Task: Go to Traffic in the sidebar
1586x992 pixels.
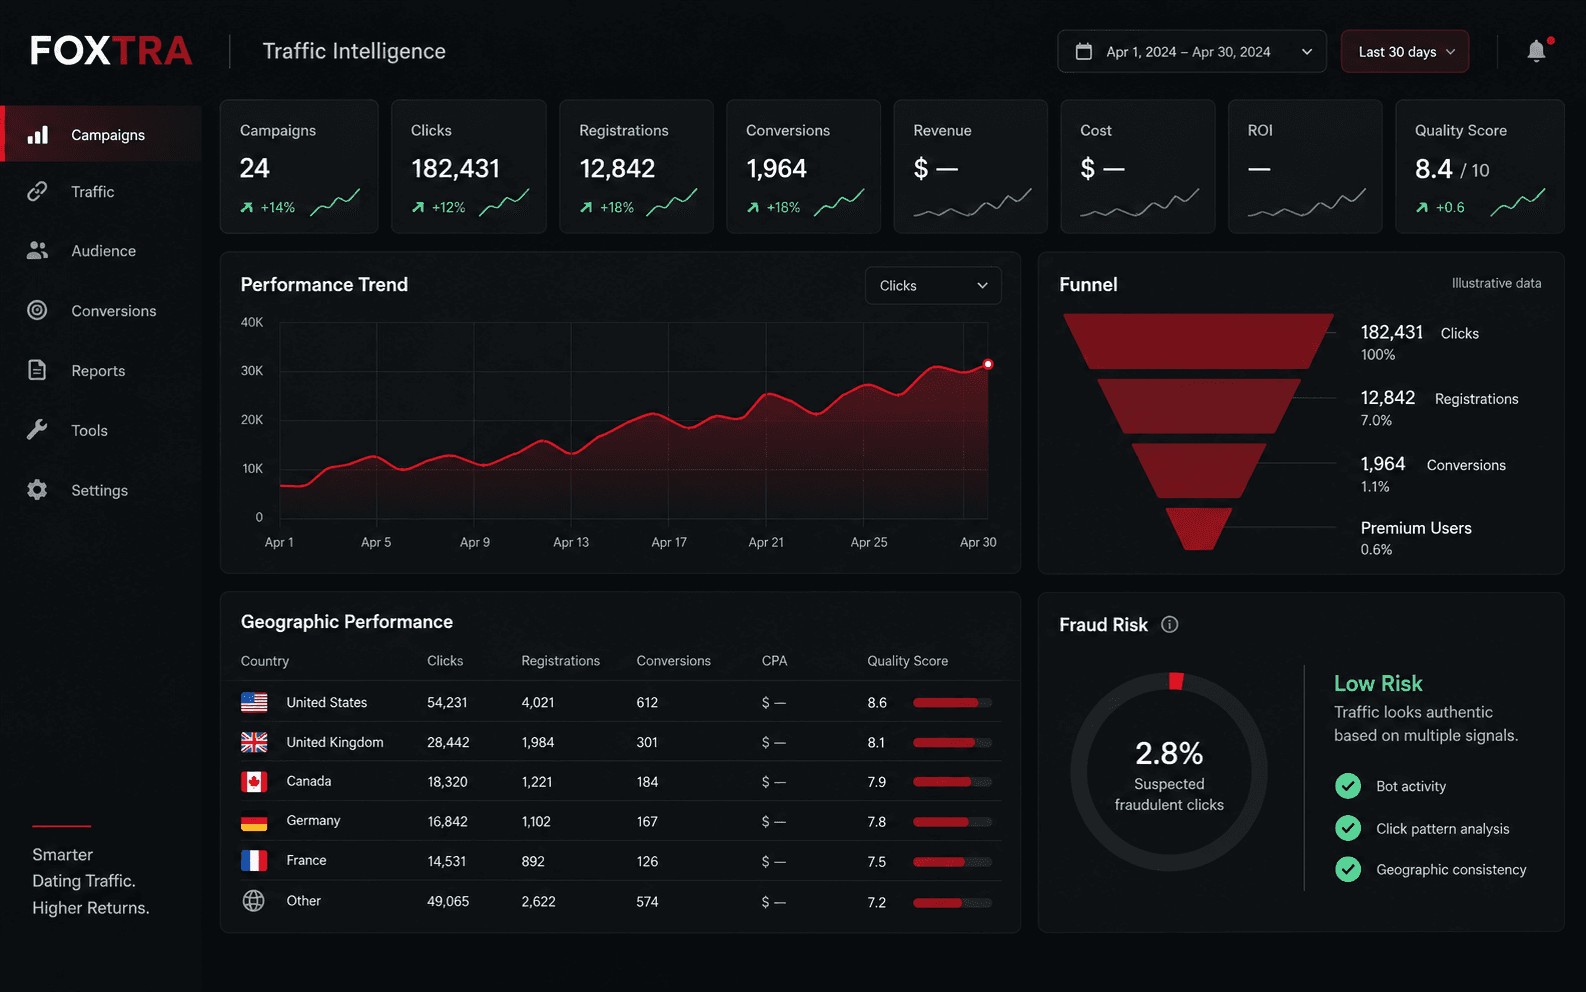Action: 102,191
